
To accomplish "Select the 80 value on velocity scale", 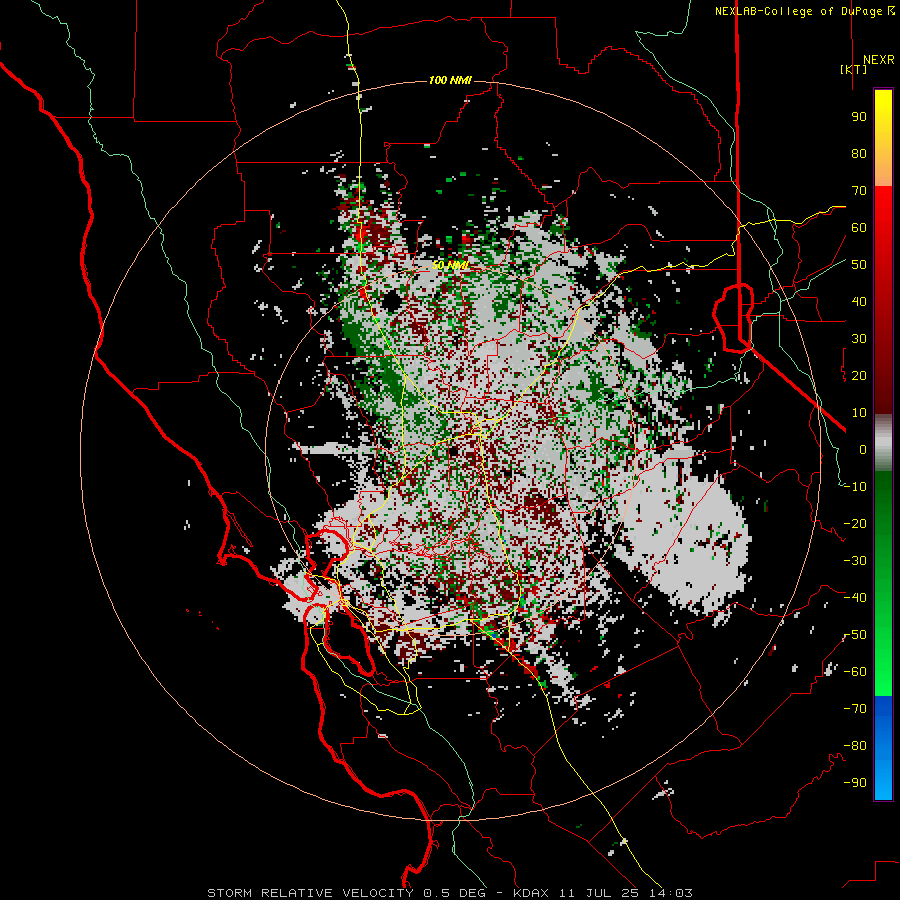I will click(x=859, y=153).
